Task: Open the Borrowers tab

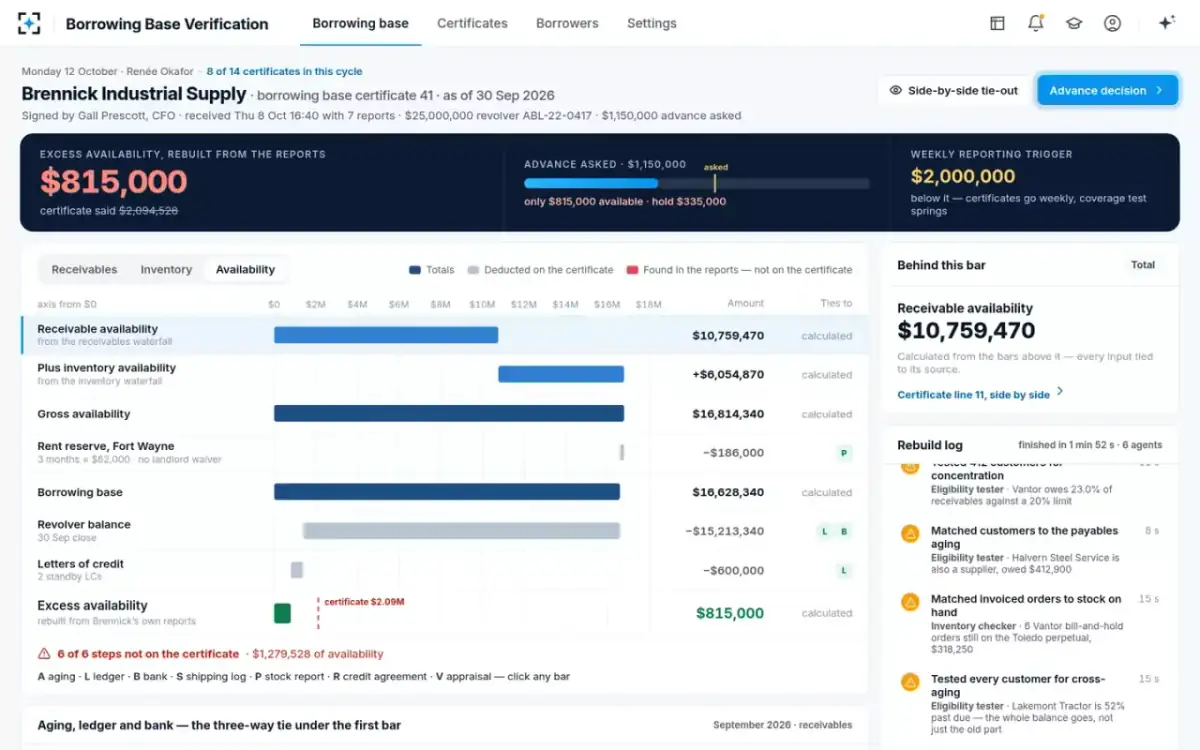Action: pyautogui.click(x=567, y=23)
